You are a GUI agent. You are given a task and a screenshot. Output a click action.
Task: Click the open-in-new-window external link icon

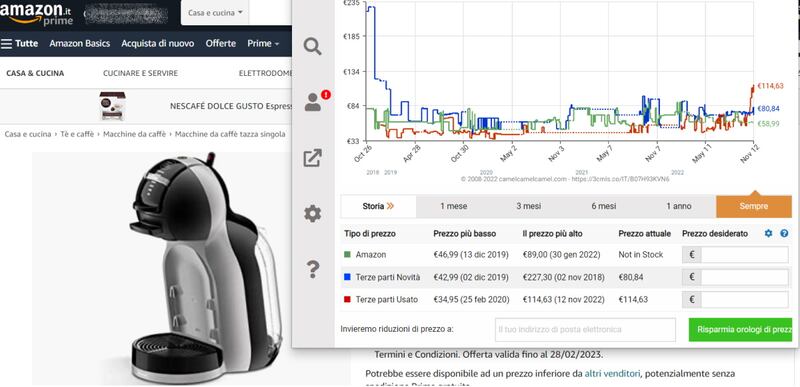[312, 158]
